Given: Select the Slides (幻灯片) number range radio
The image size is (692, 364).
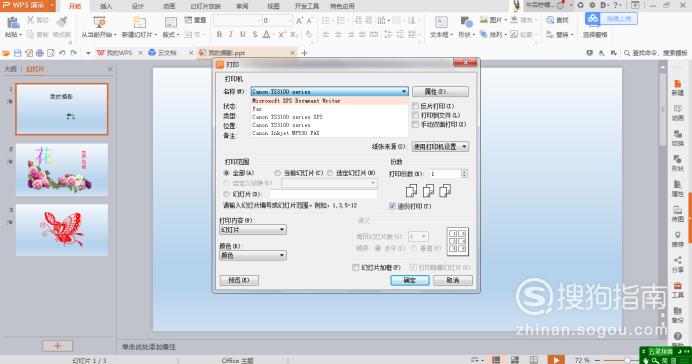Looking at the screenshot, I should [x=226, y=194].
